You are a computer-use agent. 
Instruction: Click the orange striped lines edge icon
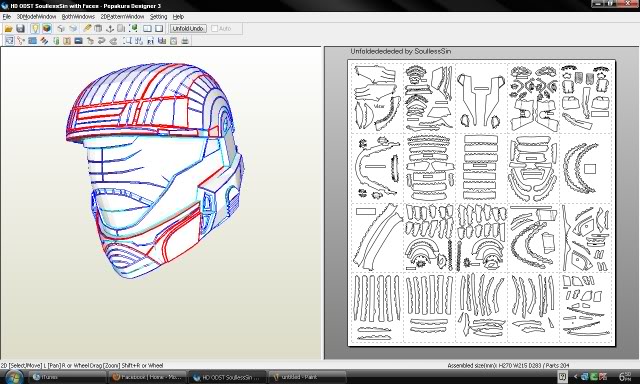[x=44, y=41]
